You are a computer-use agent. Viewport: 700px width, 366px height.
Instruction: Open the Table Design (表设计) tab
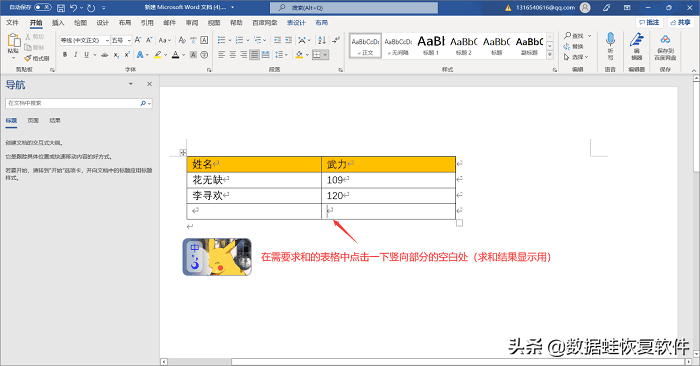296,22
